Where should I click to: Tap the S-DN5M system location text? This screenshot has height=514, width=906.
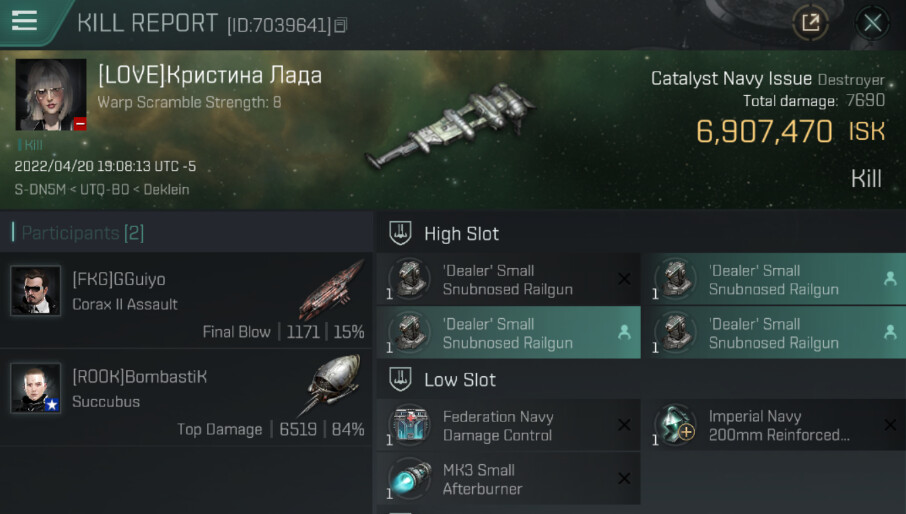coord(36,189)
